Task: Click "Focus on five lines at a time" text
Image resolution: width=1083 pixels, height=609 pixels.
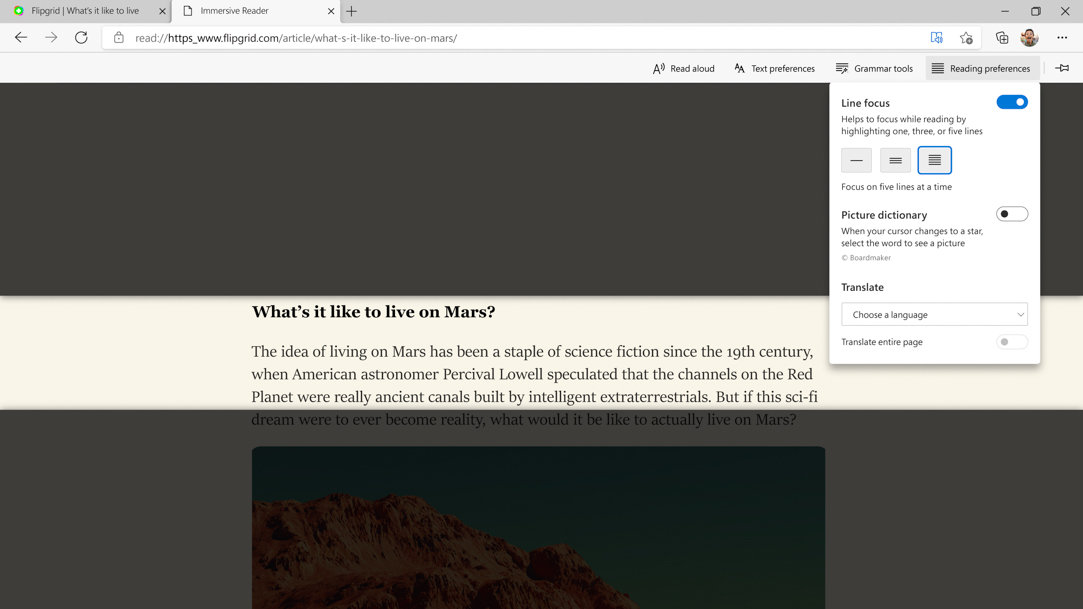Action: (897, 186)
